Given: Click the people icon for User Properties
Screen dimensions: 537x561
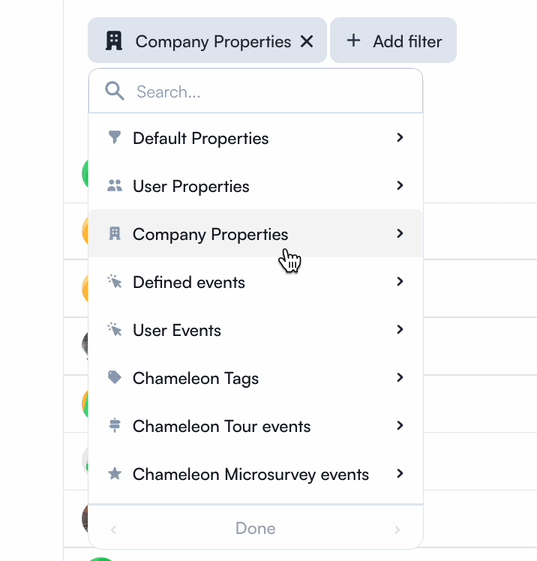Looking at the screenshot, I should pos(114,186).
